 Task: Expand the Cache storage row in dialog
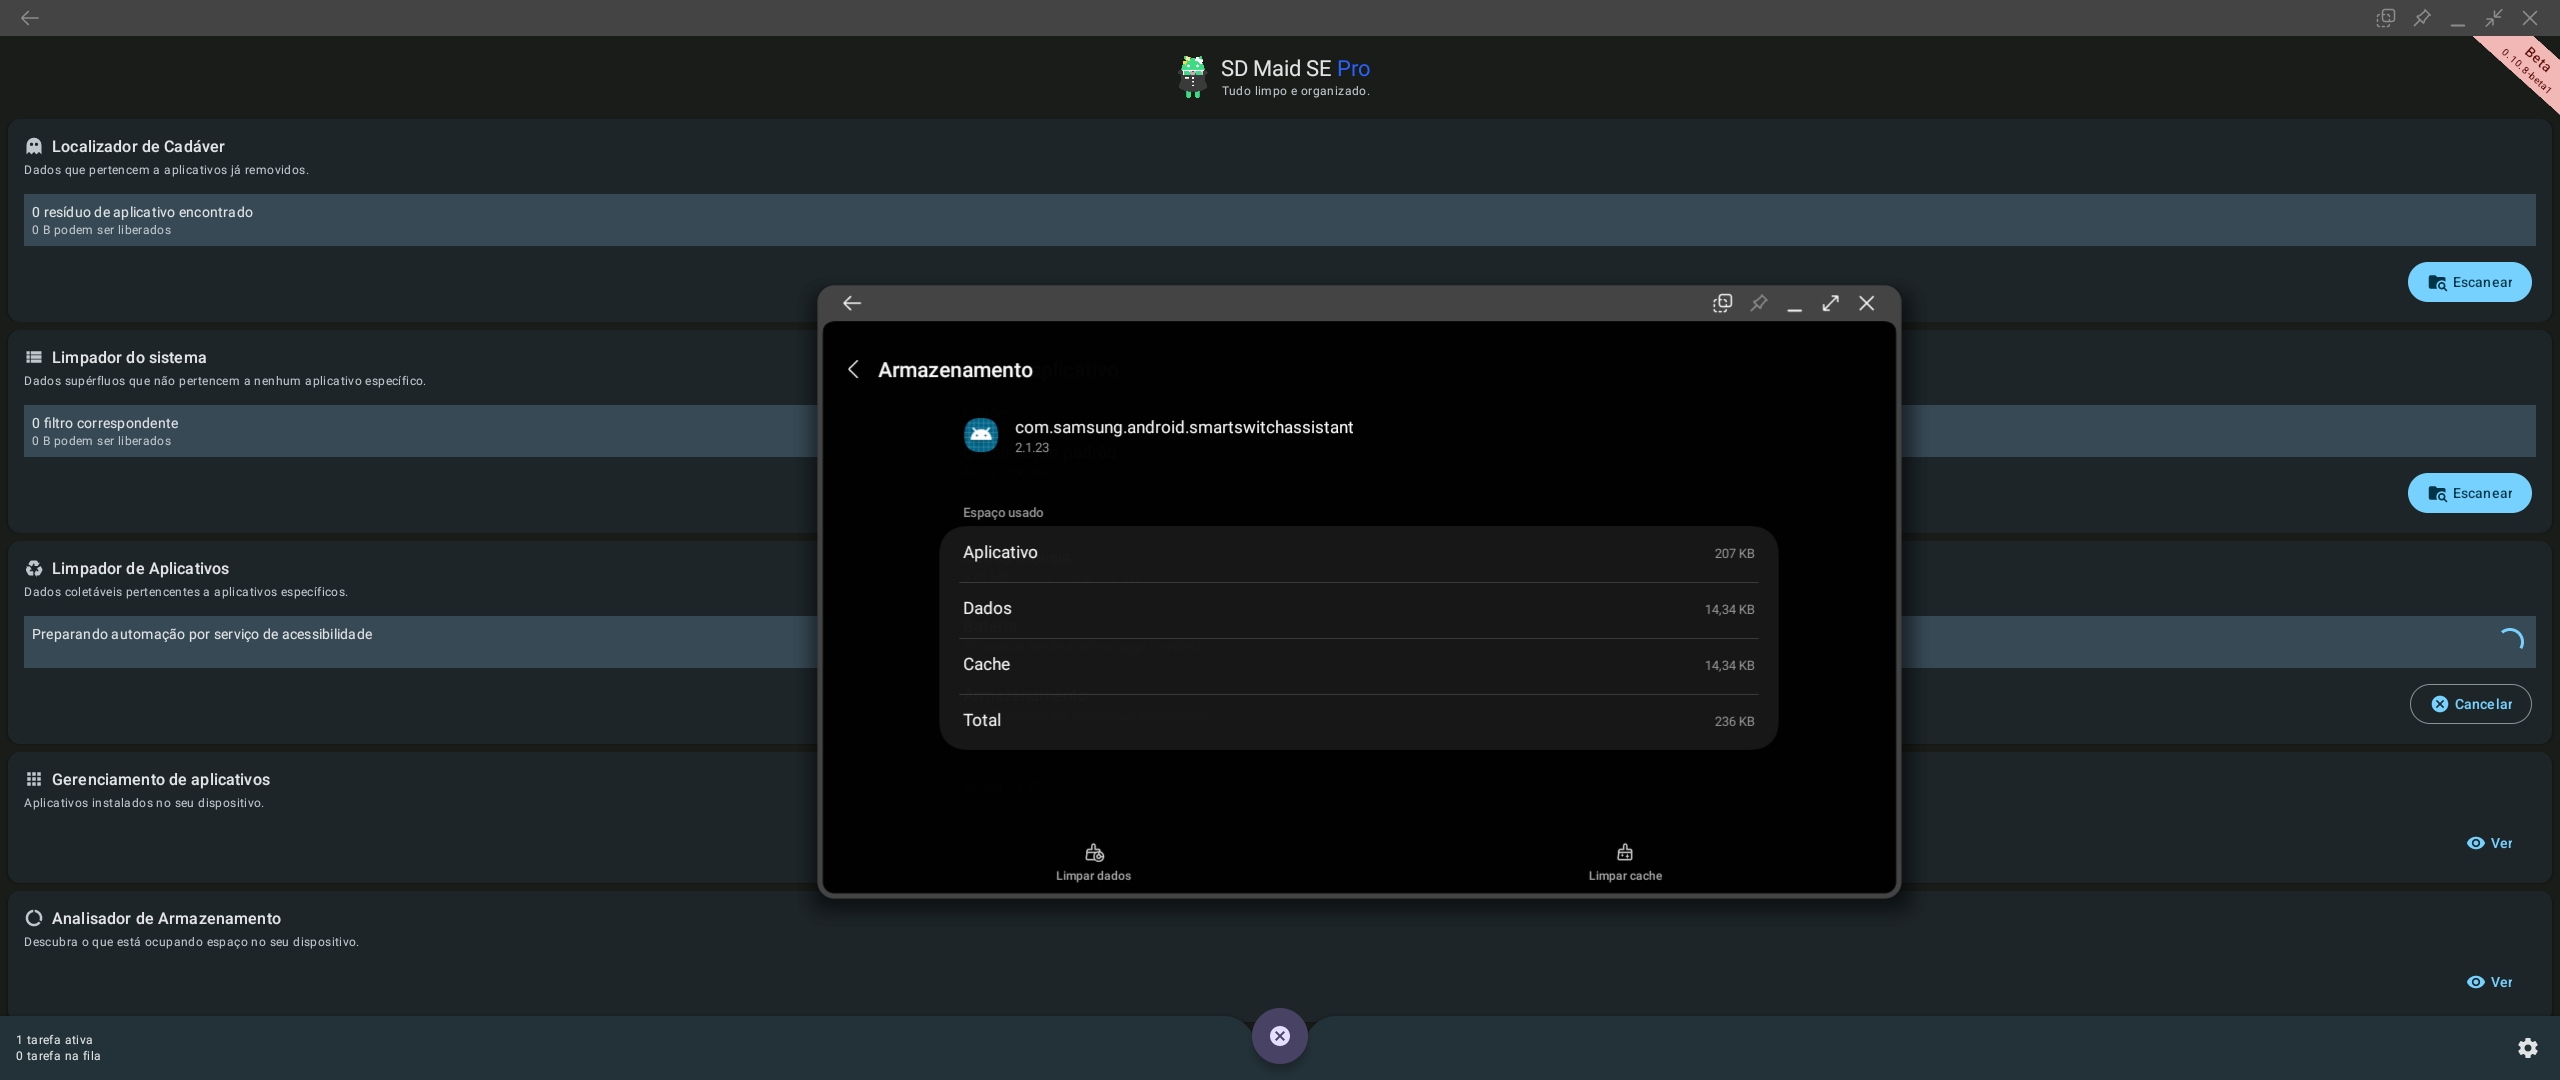click(1357, 664)
